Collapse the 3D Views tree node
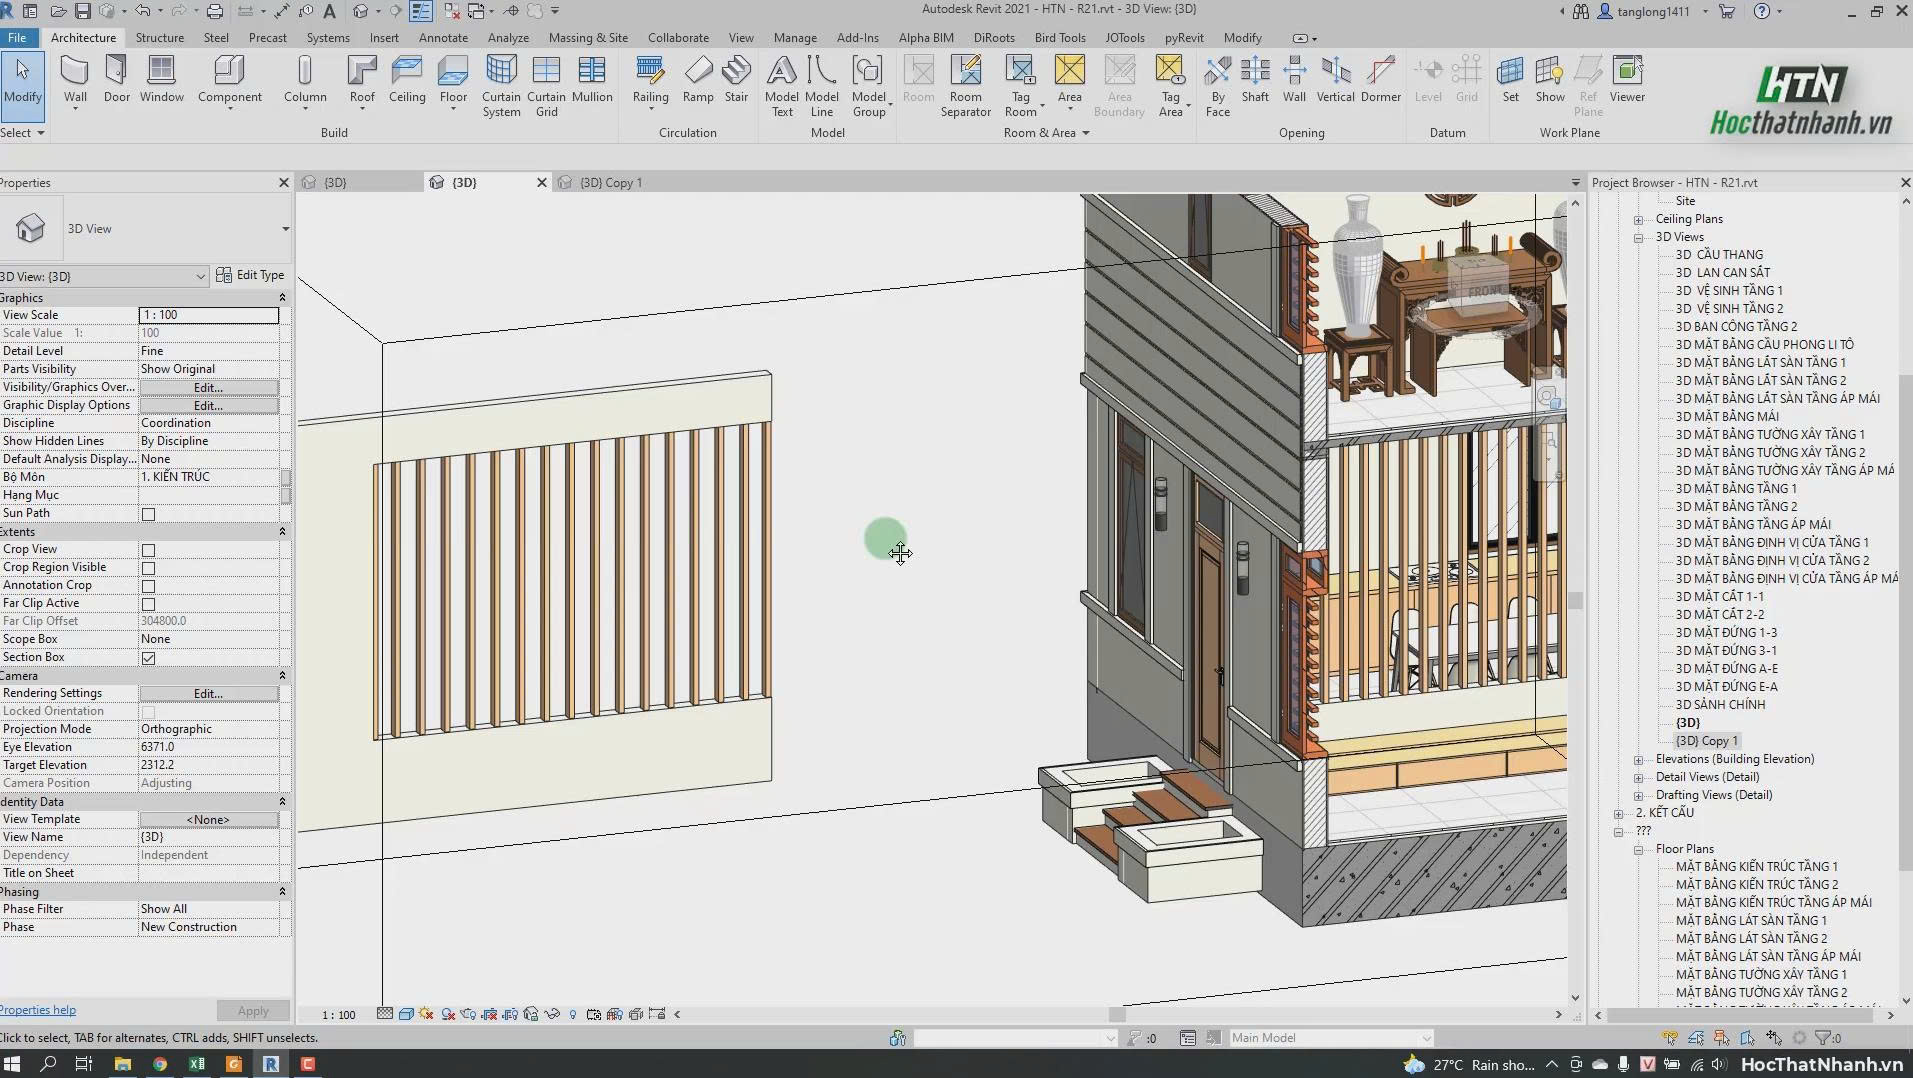1913x1078 pixels. click(1638, 238)
